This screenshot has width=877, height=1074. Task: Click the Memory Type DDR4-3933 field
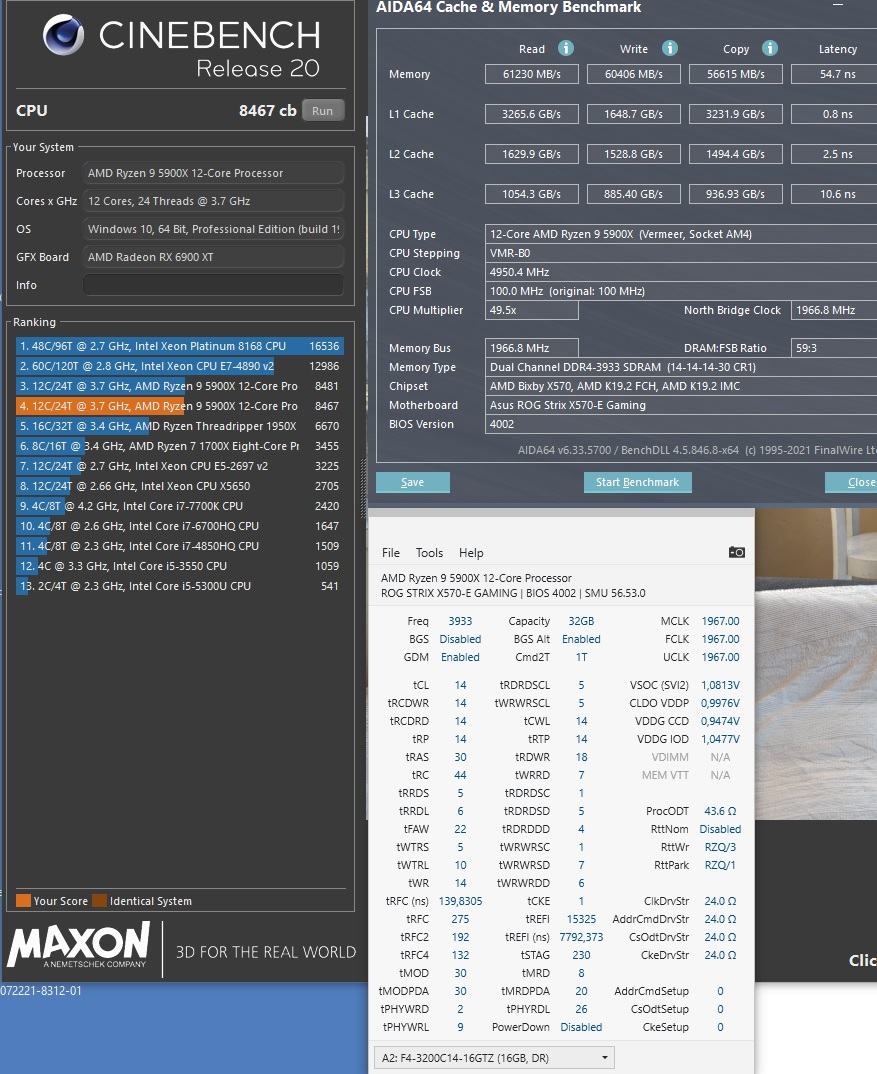point(681,367)
